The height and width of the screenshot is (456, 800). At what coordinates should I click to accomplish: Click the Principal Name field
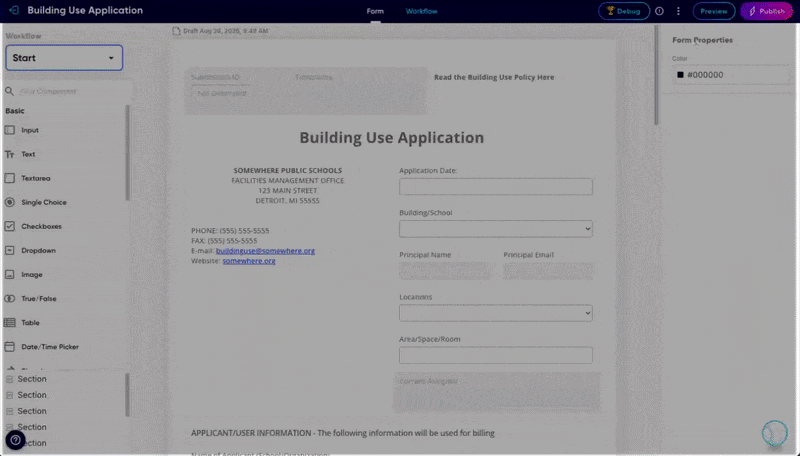tap(445, 271)
